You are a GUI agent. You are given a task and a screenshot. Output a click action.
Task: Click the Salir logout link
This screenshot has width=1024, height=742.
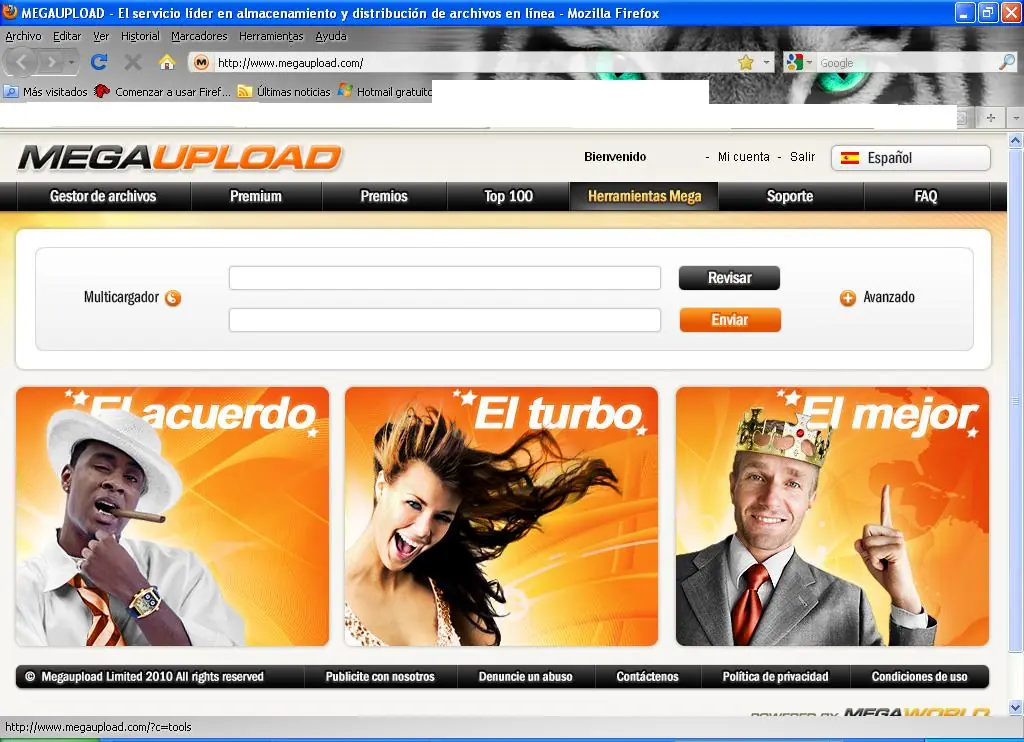(x=803, y=157)
